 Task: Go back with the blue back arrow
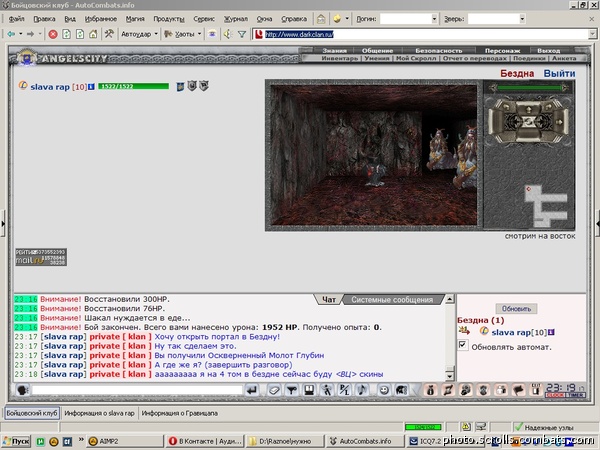tap(11, 34)
